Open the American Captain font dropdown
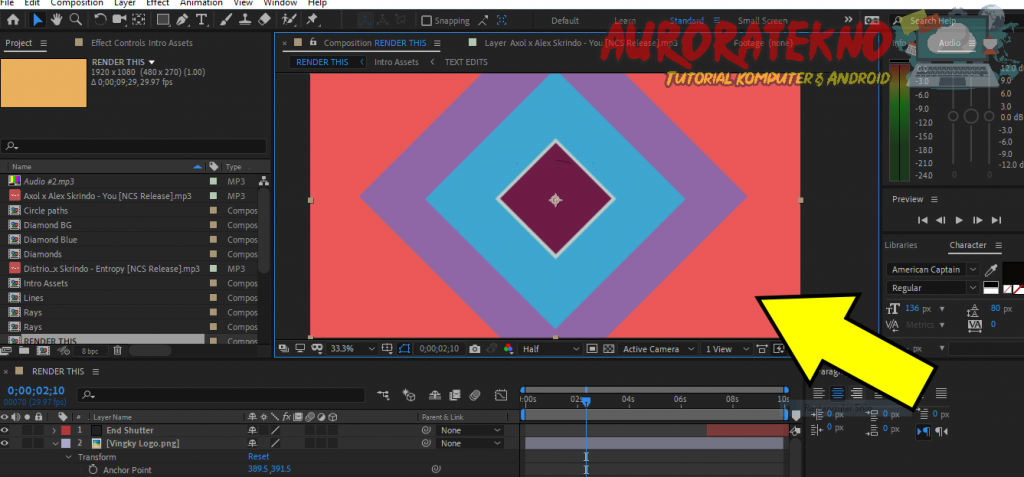 click(933, 269)
